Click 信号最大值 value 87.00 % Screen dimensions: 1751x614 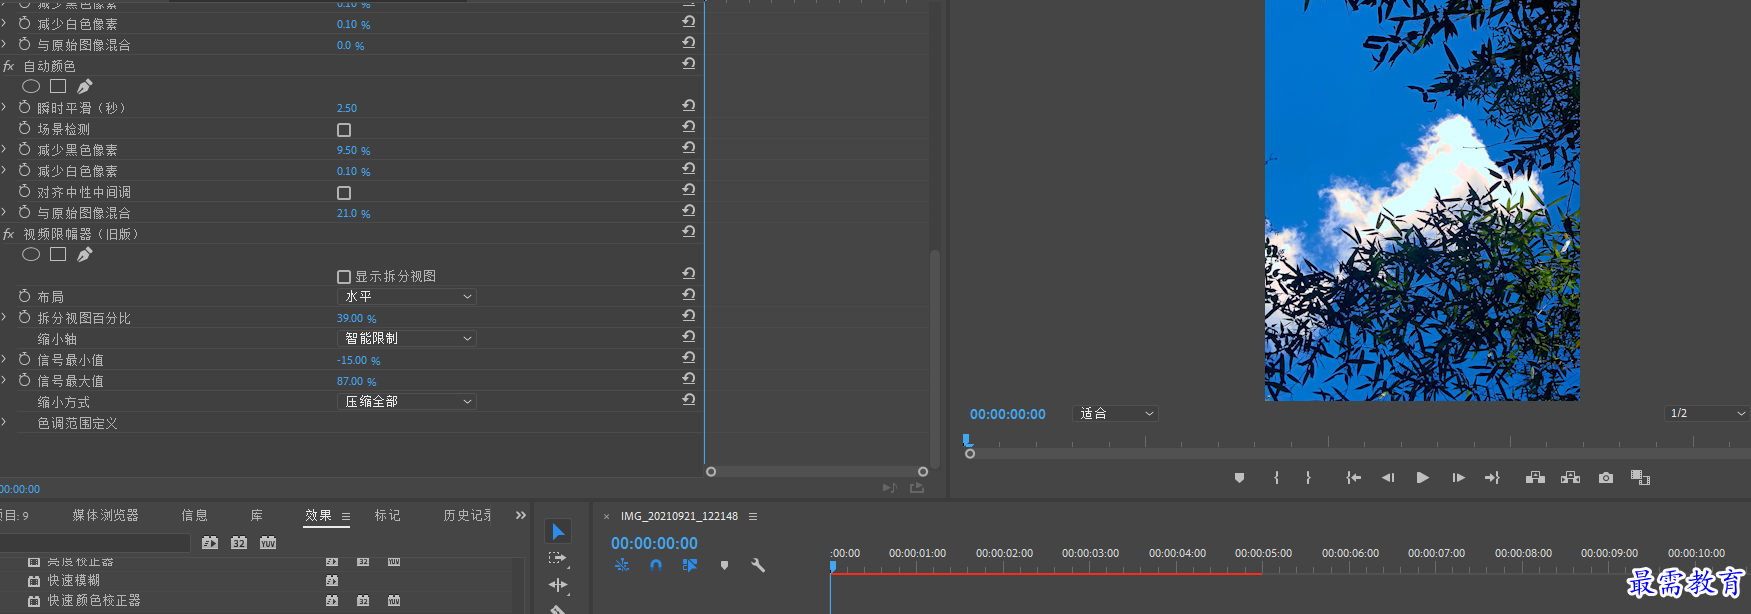tap(356, 381)
